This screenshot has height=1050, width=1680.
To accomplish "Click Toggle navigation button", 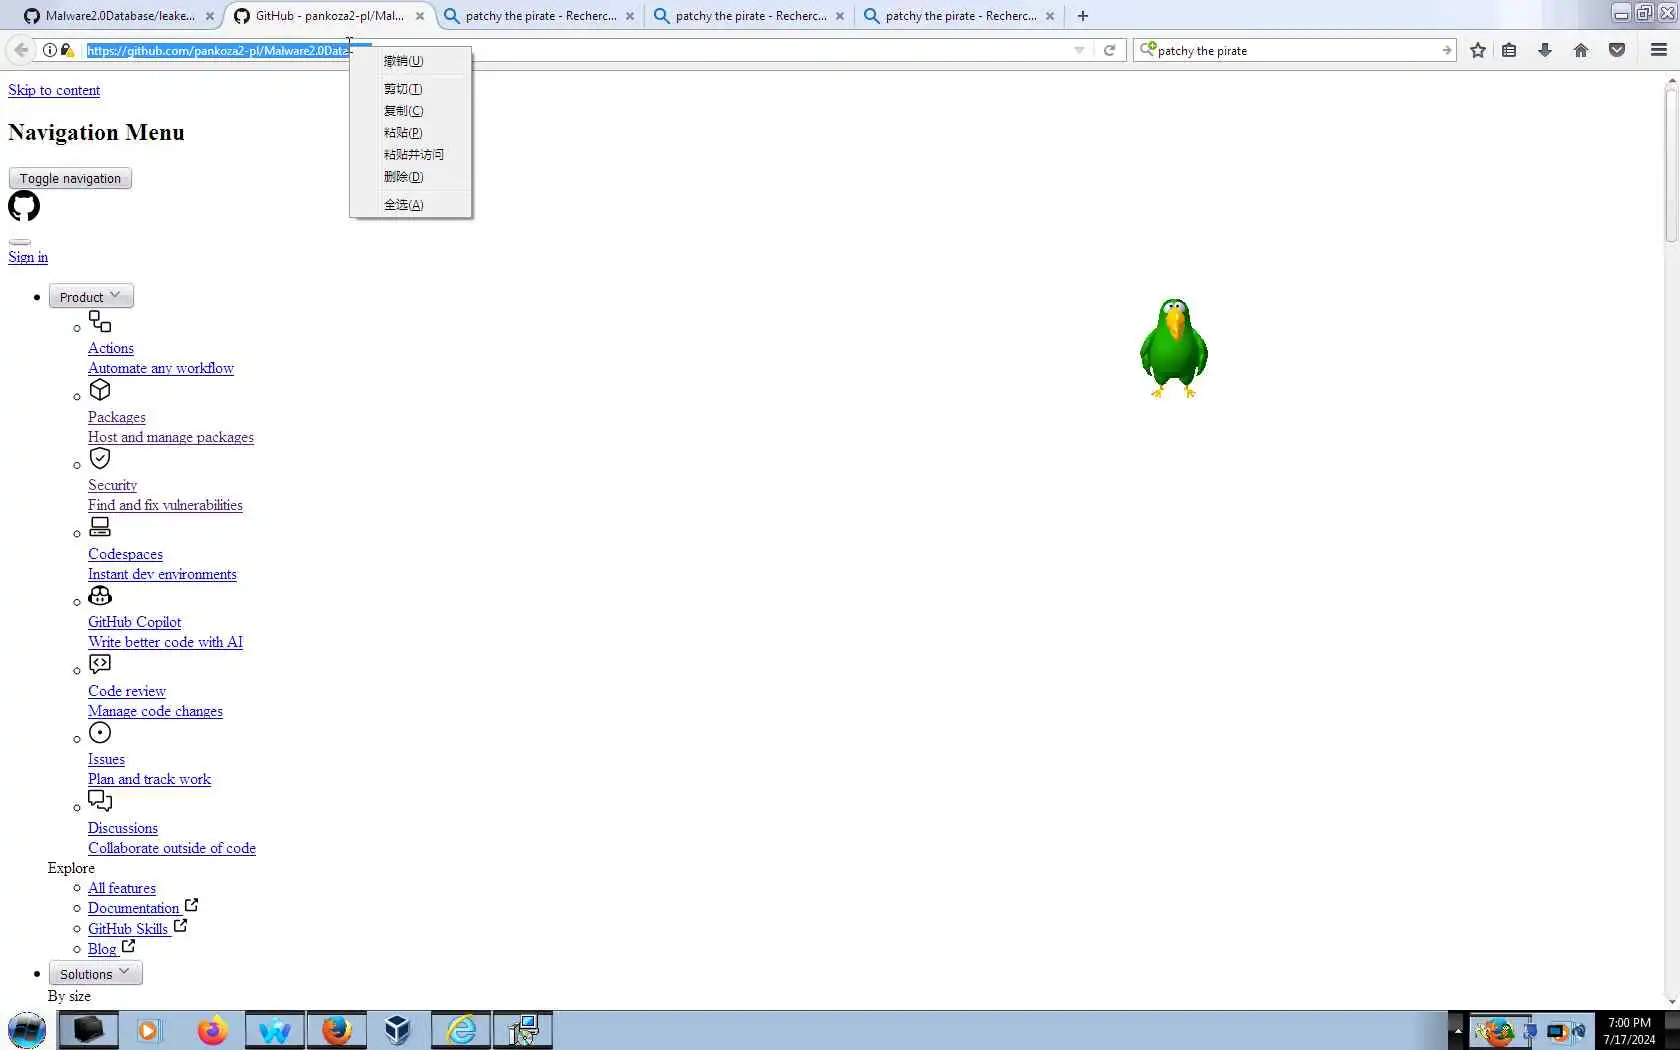I will coord(70,178).
